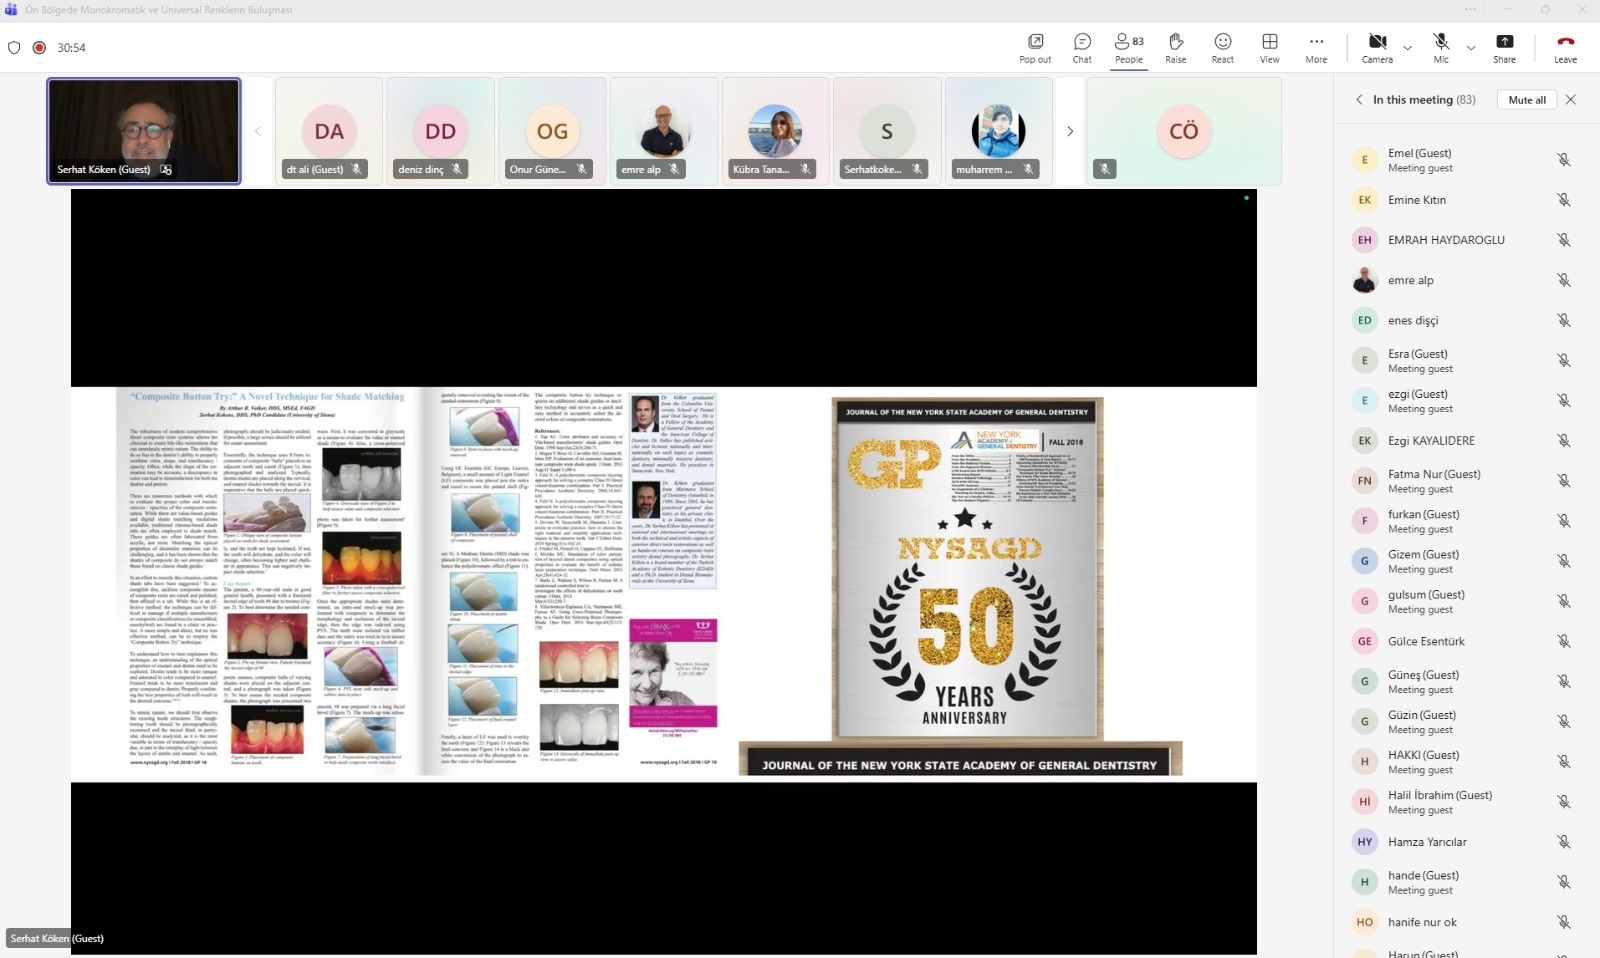Expand the Mic options dropdown arrow
This screenshot has height=958, width=1600.
tap(1470, 47)
